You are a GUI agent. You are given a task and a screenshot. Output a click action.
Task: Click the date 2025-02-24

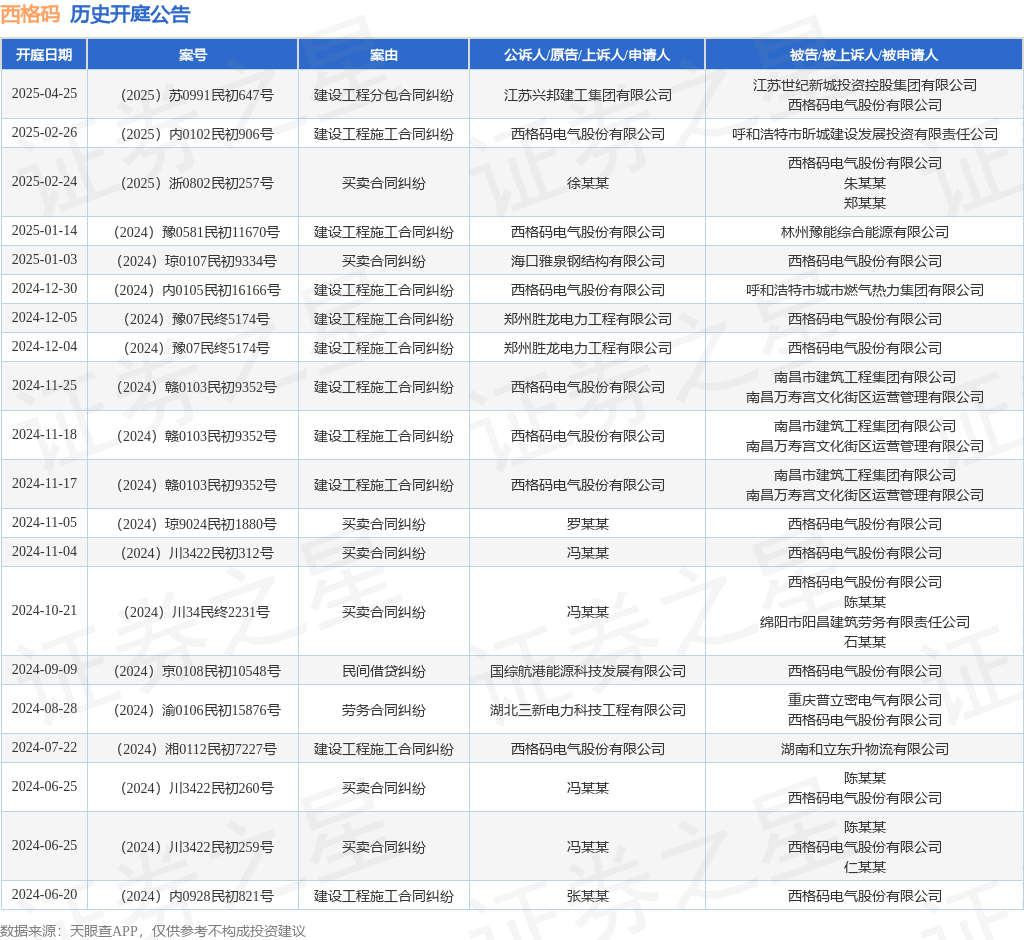tap(44, 182)
